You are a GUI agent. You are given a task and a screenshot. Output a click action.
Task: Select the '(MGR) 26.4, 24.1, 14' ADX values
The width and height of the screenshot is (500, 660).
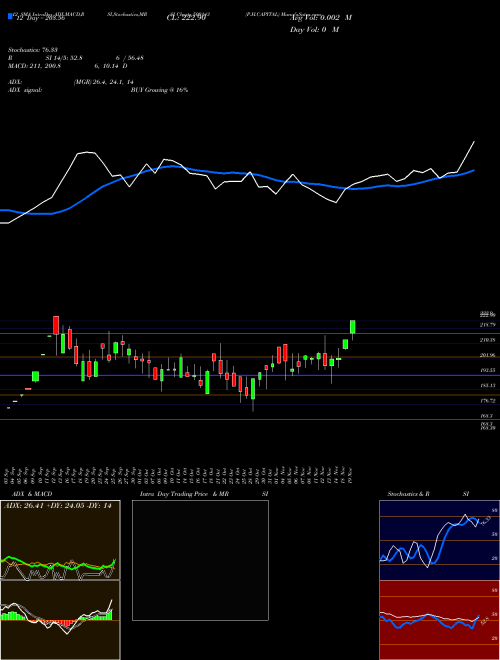click(103, 82)
